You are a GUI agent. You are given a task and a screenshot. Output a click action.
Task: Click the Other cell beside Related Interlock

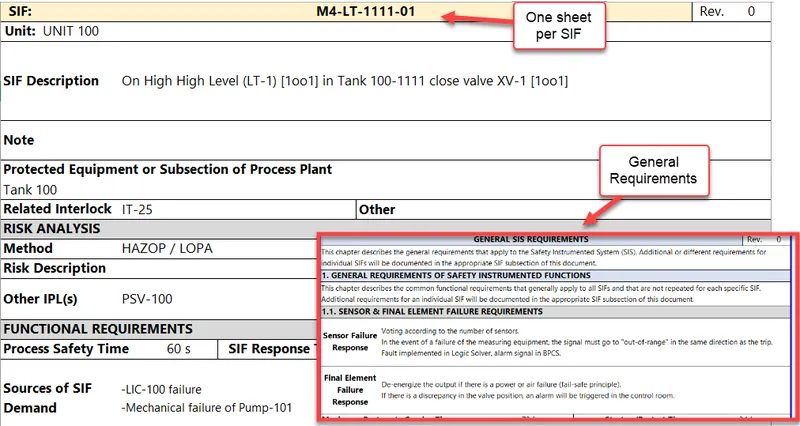(x=377, y=210)
